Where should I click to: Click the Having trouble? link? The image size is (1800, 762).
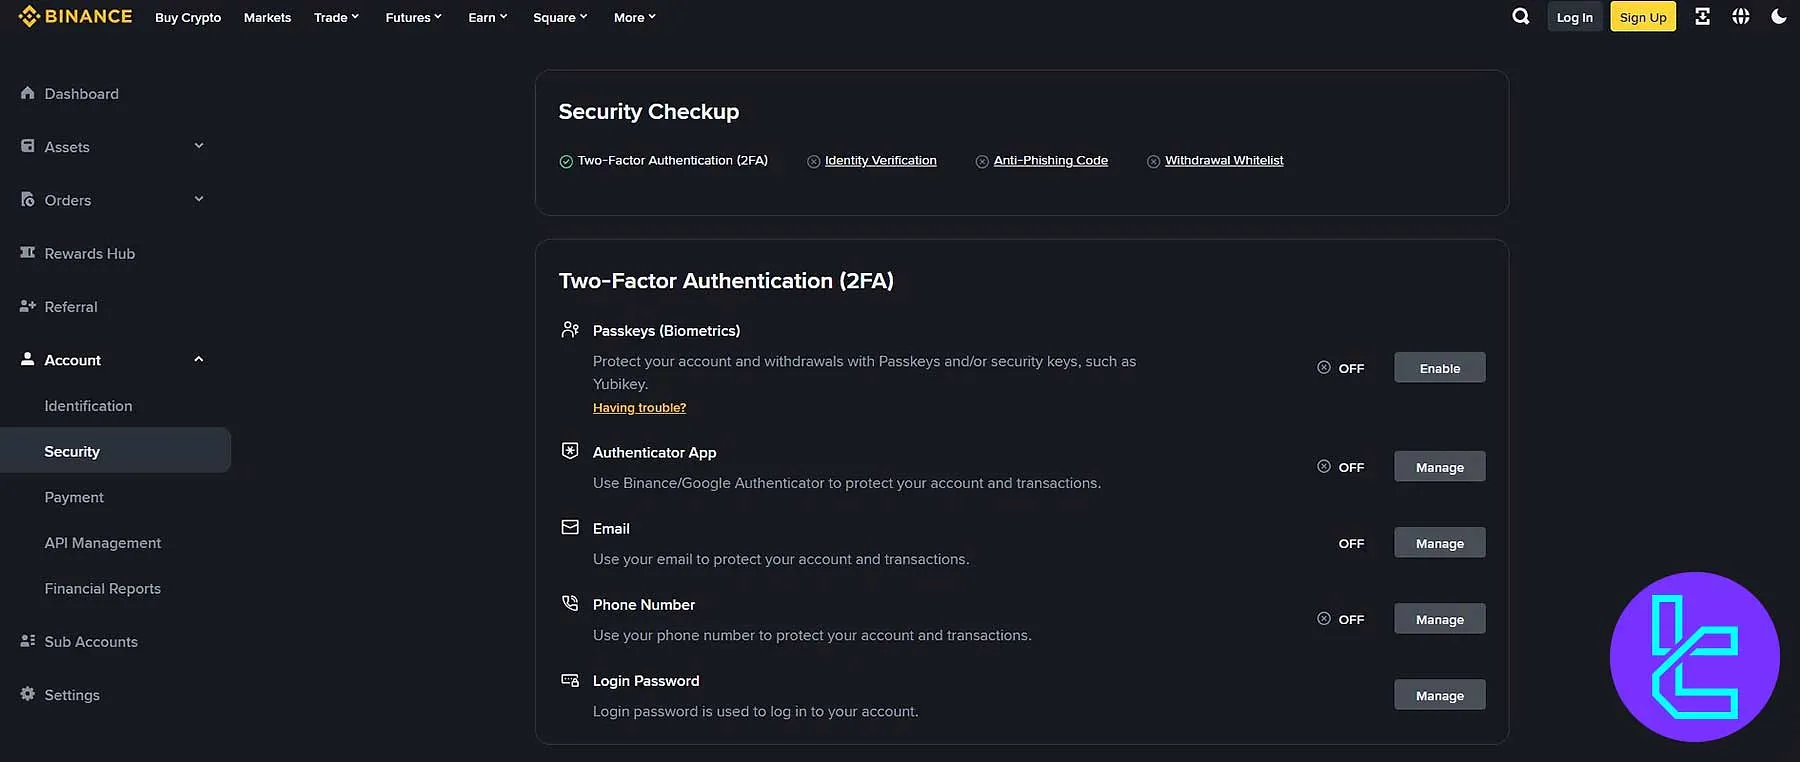tap(639, 407)
